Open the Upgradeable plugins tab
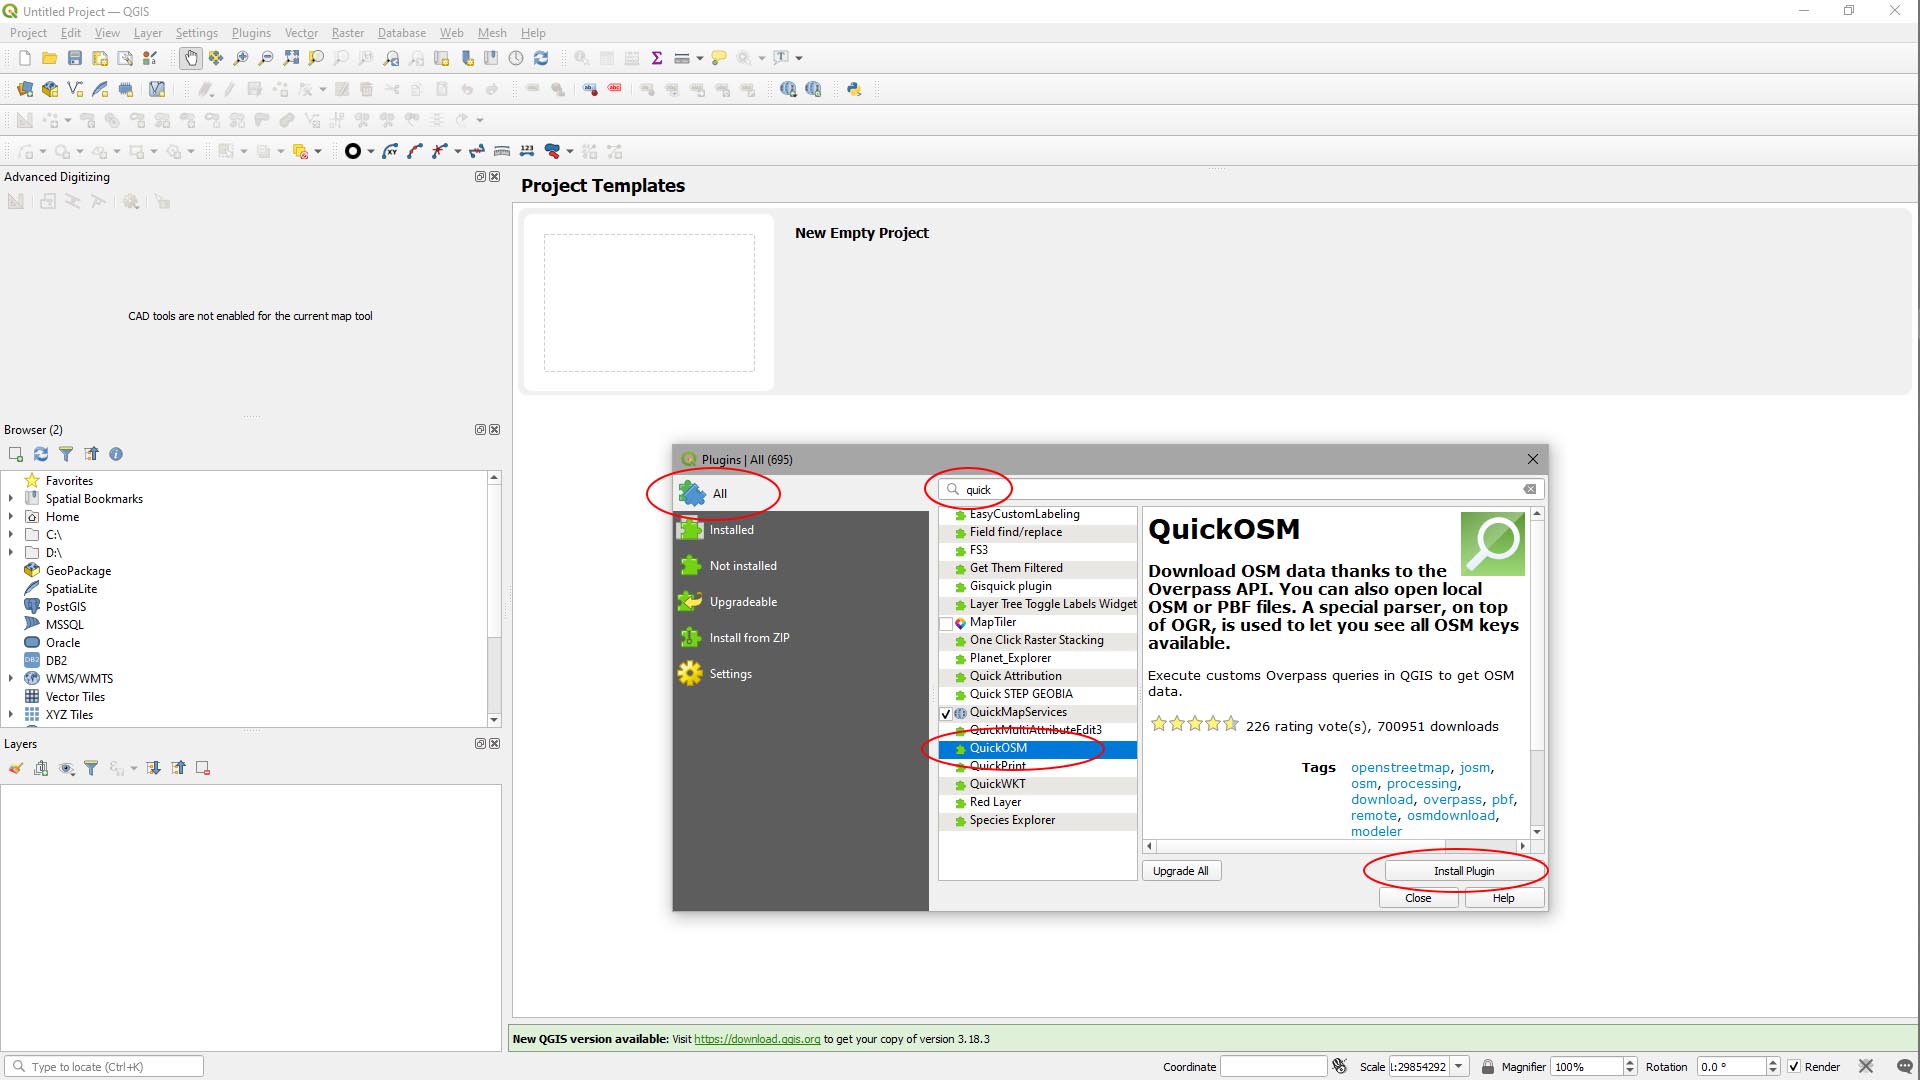The height and width of the screenshot is (1080, 1920). pos(800,602)
